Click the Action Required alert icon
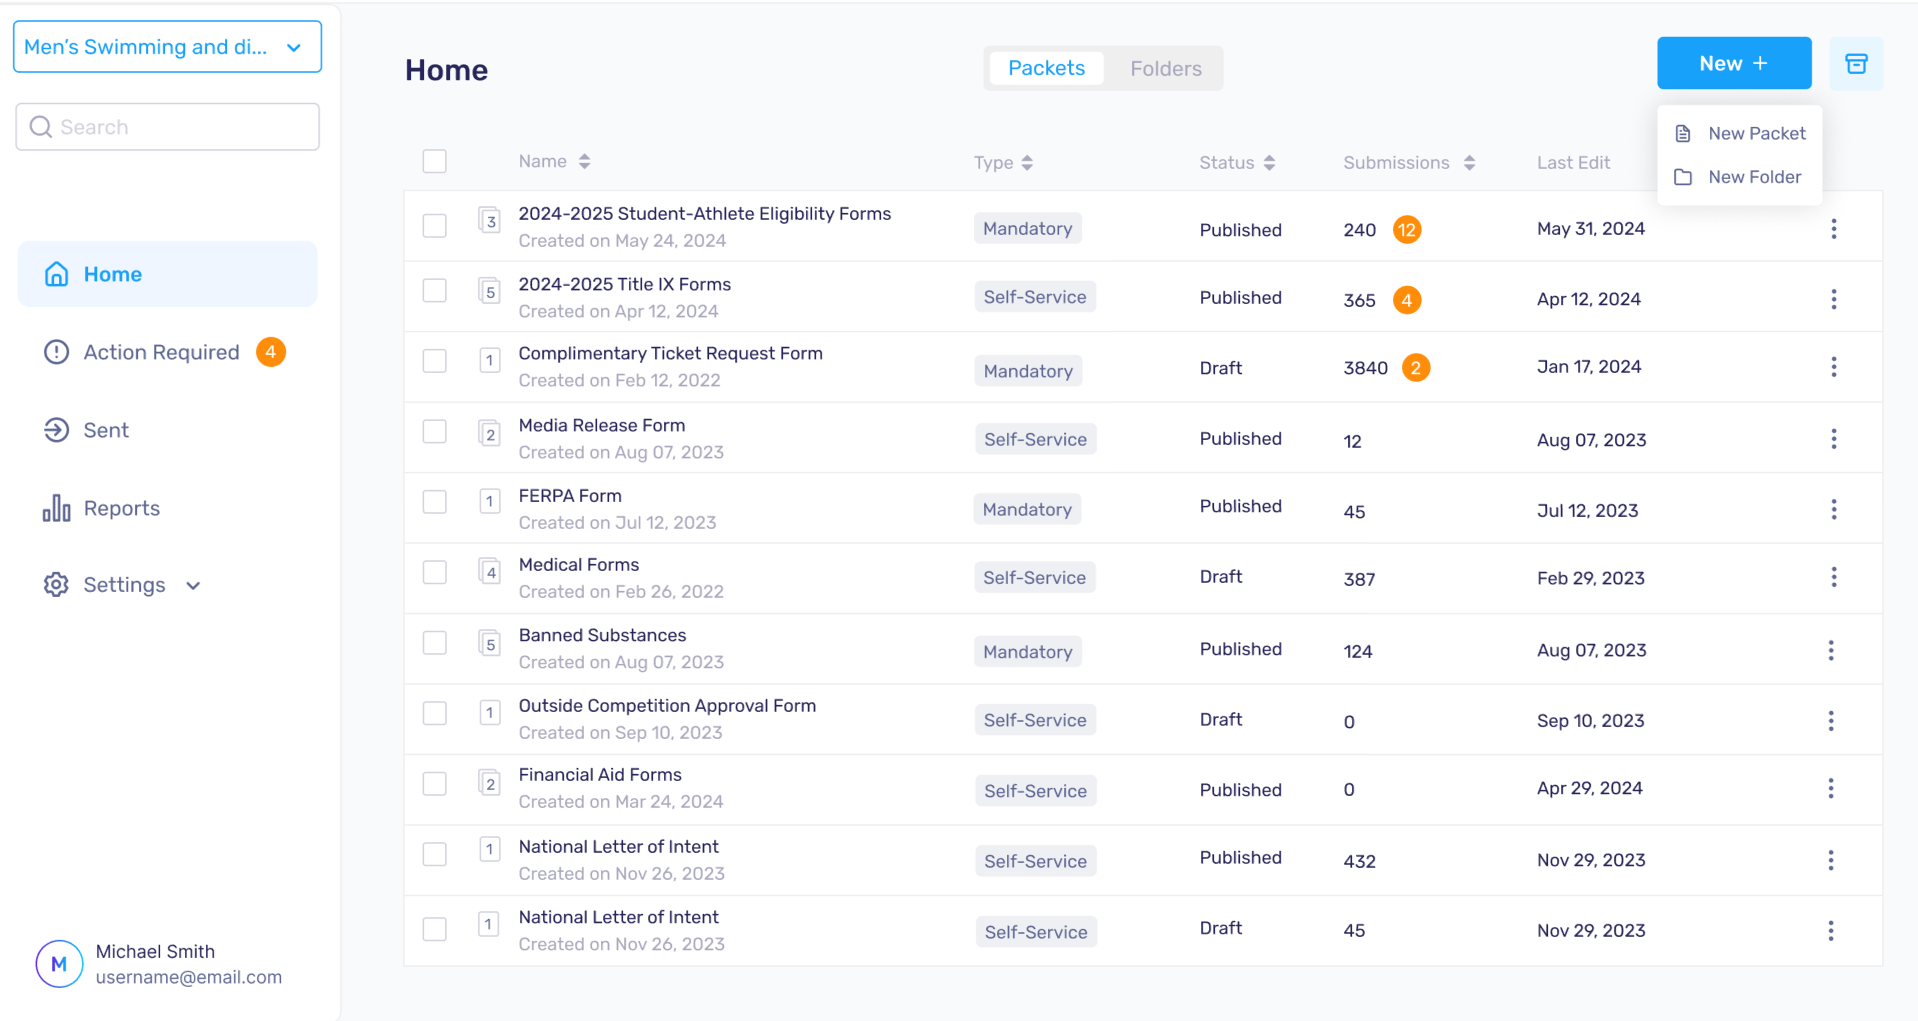 [56, 352]
